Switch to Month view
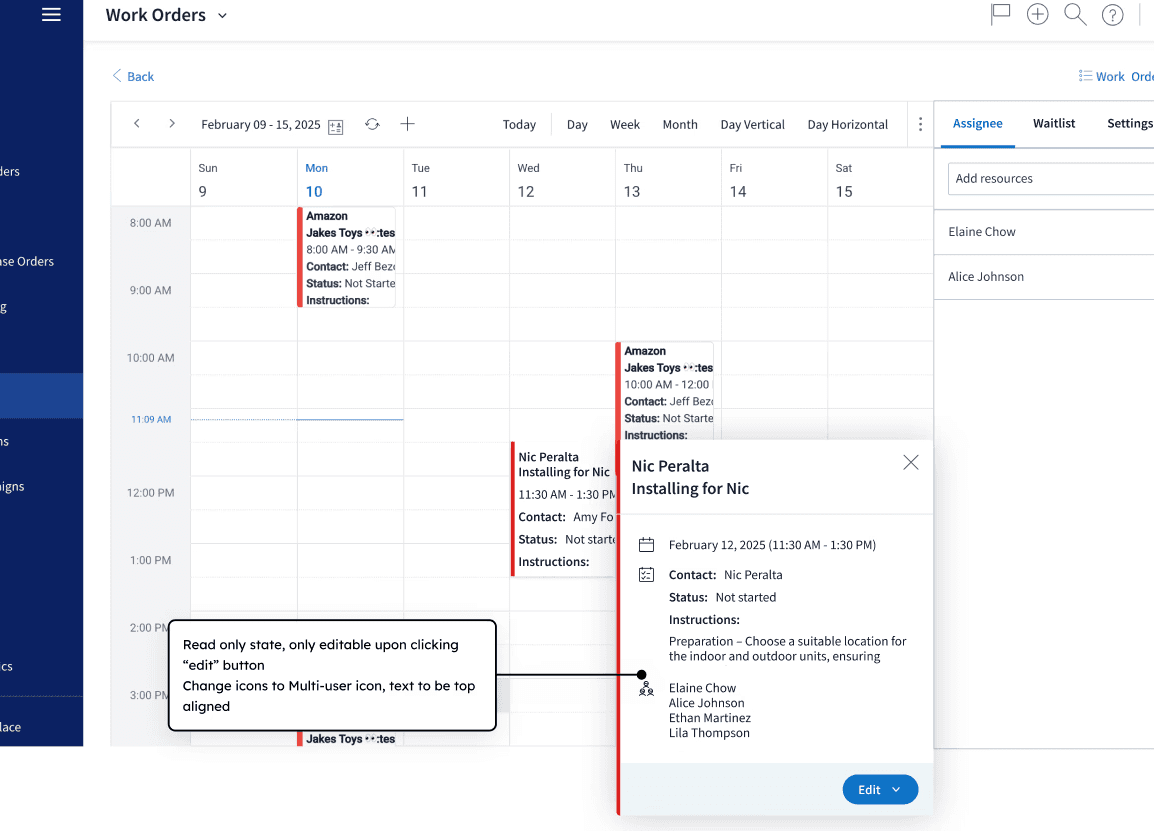 (680, 124)
